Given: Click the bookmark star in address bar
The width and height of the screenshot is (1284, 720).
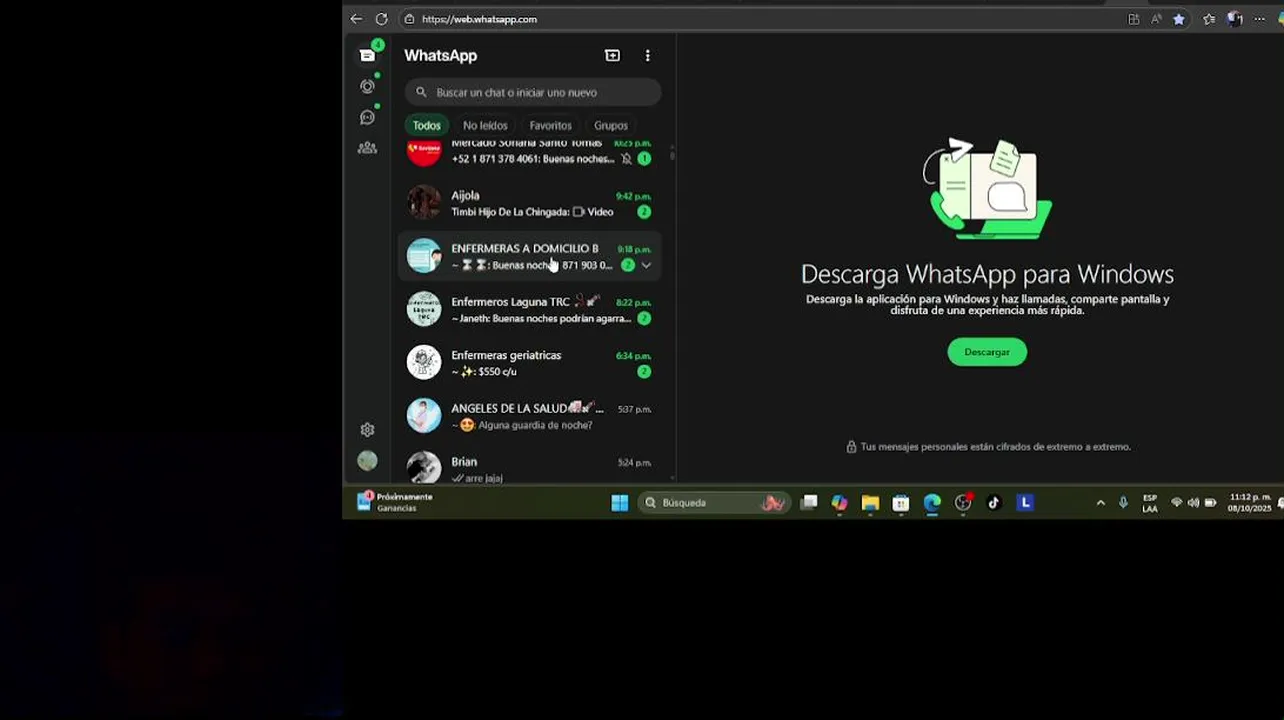Looking at the screenshot, I should 1179,19.
